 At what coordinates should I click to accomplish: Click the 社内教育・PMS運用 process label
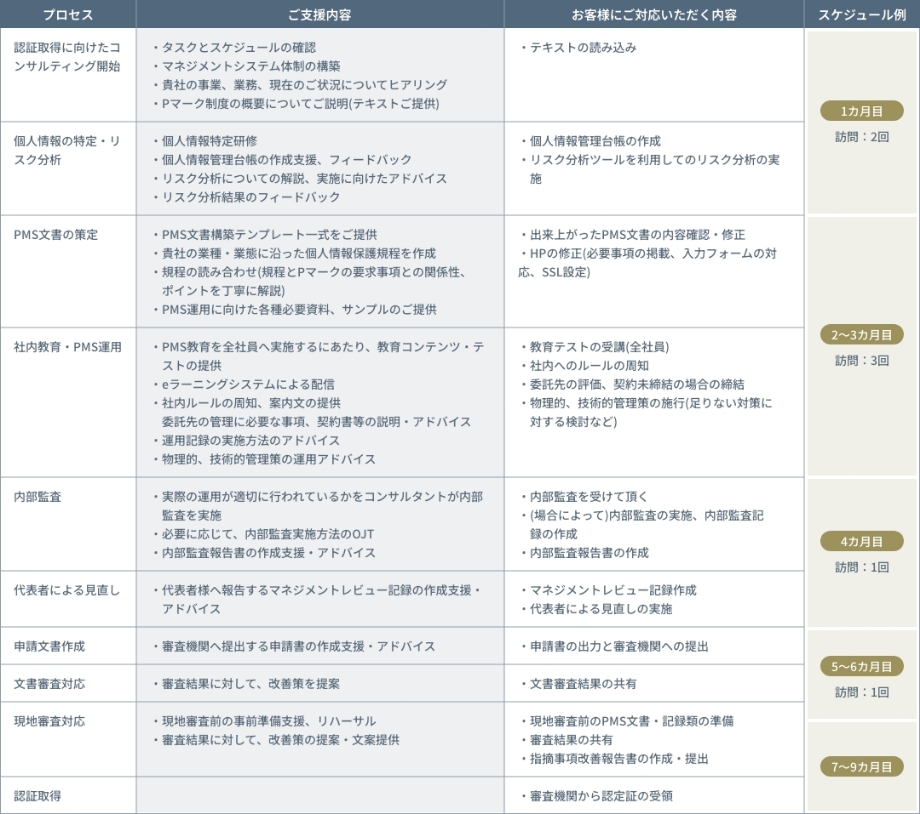pos(67,347)
